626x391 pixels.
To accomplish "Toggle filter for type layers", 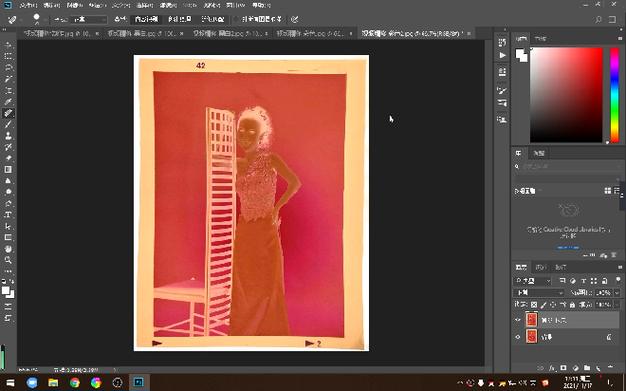I will pos(583,281).
